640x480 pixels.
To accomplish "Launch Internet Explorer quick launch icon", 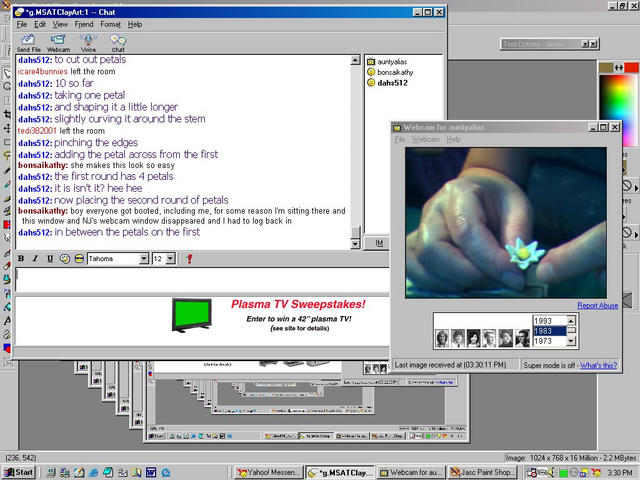I will (x=94, y=473).
